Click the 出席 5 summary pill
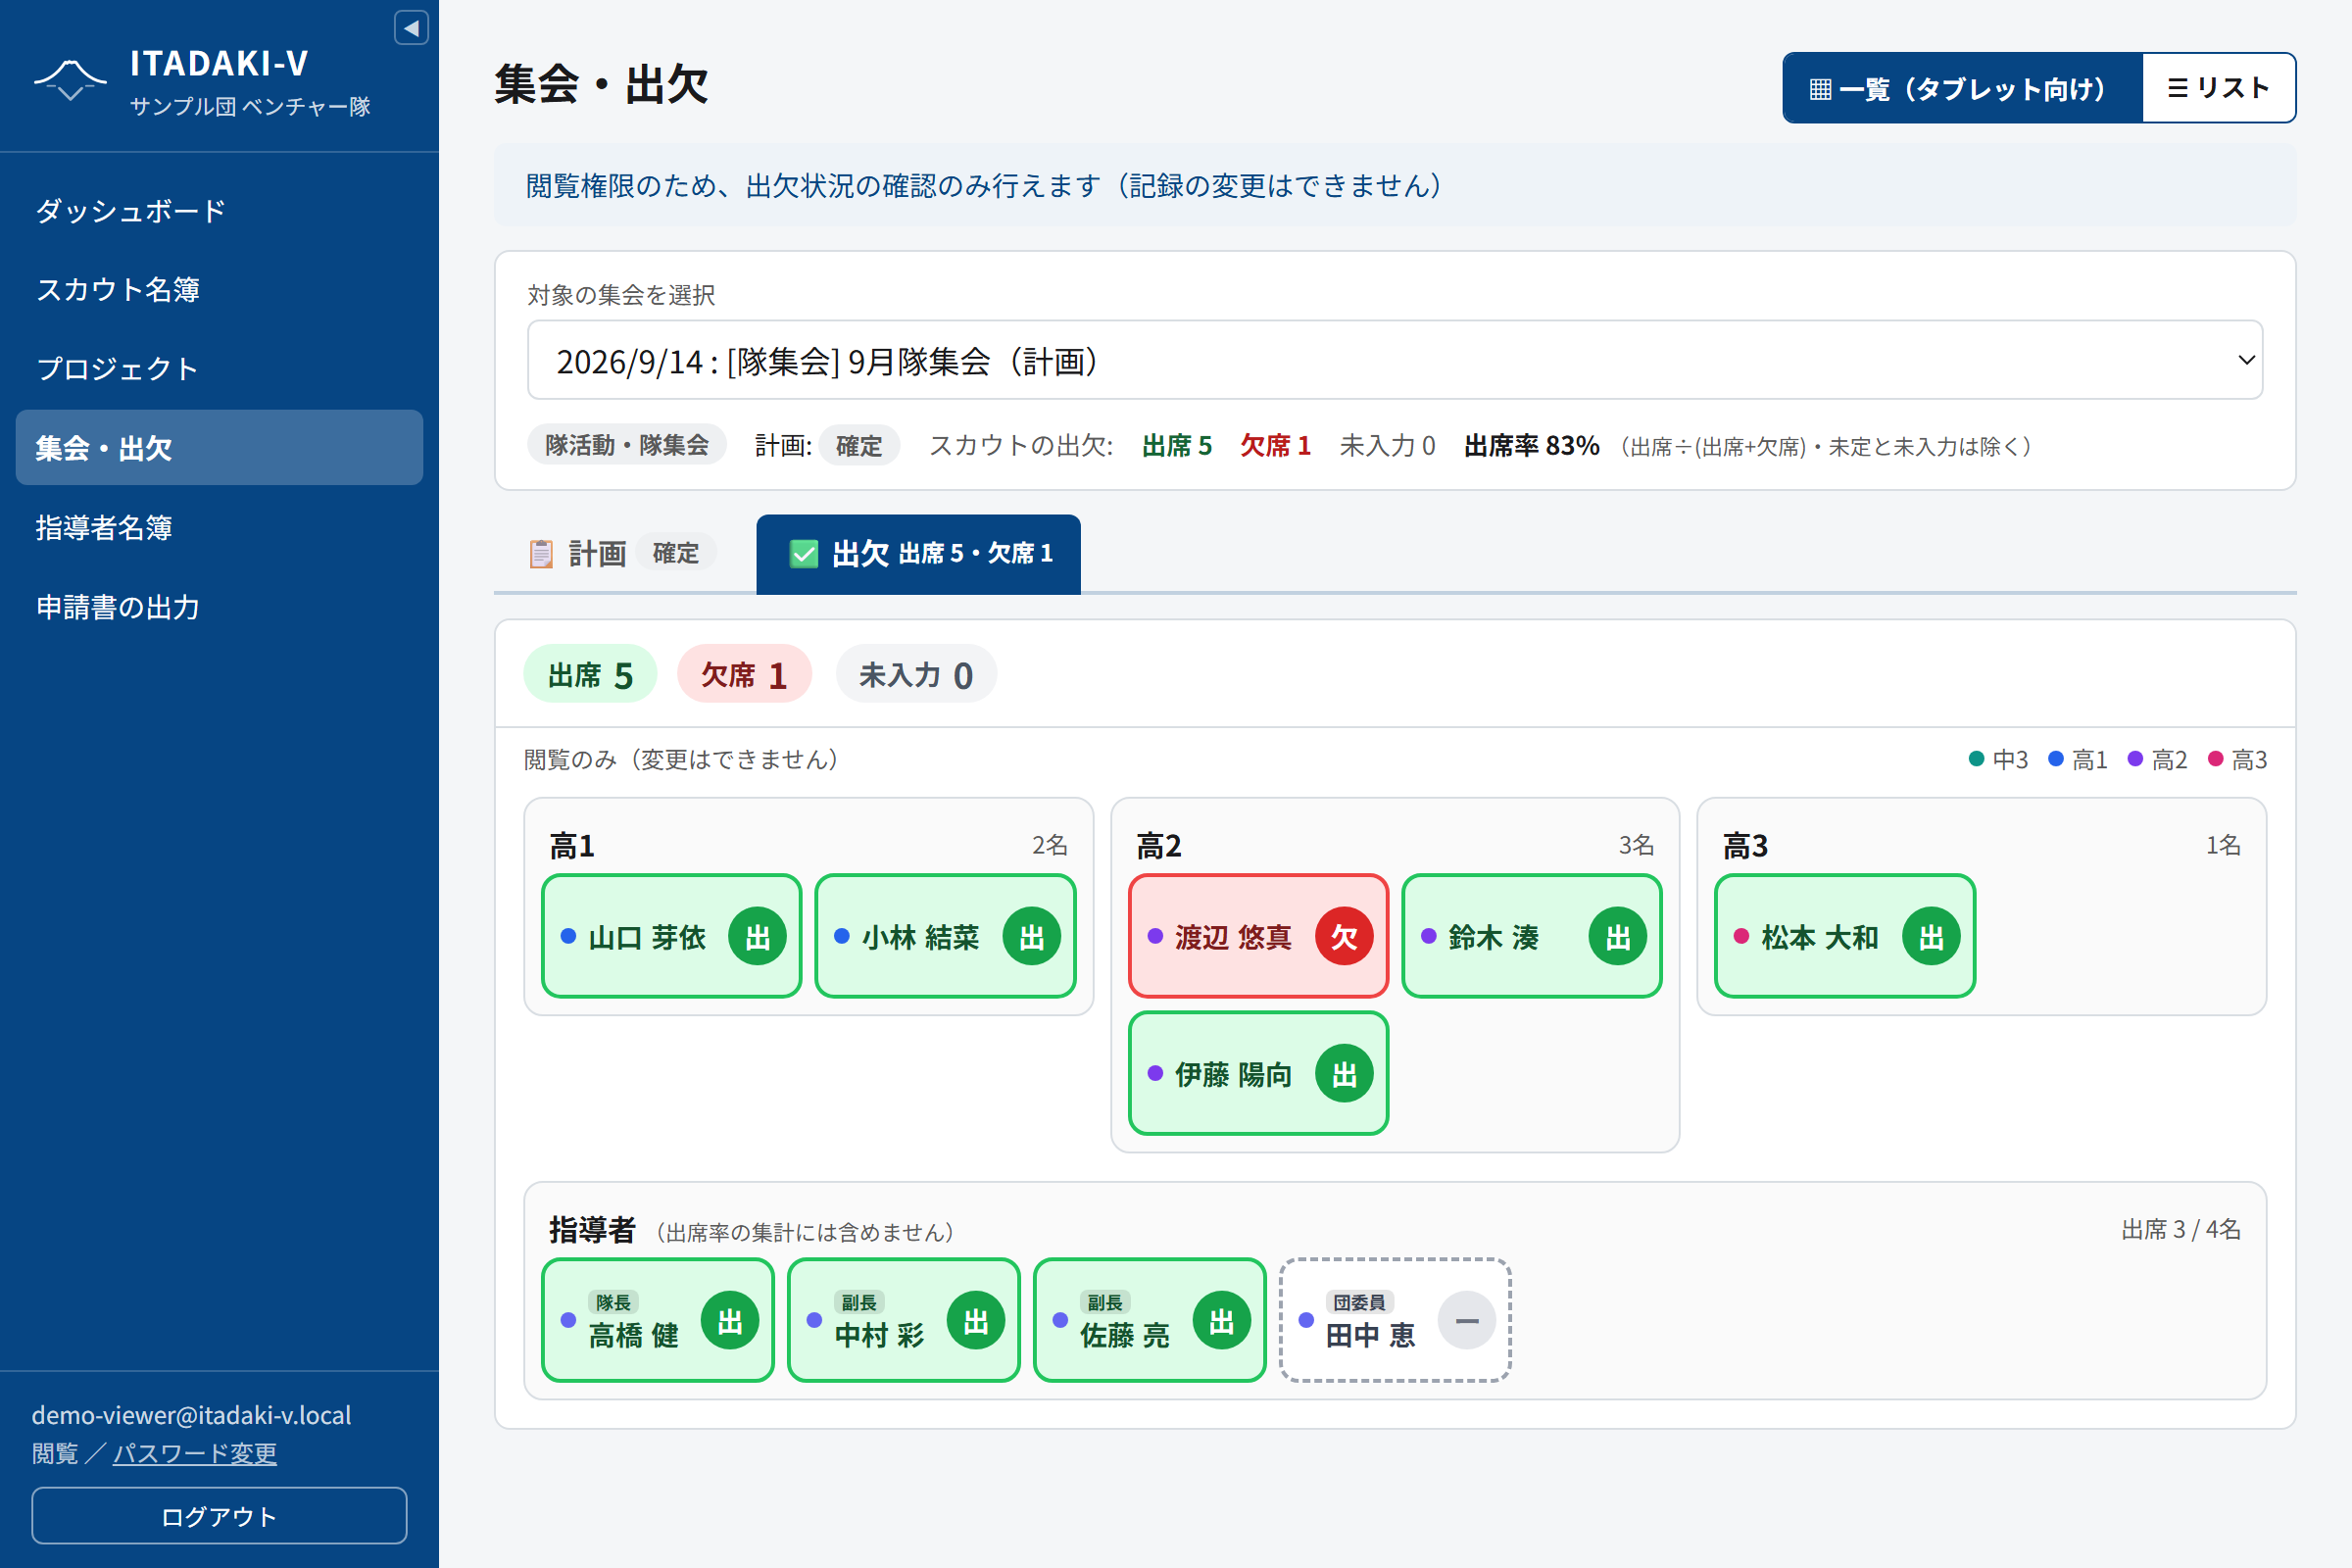The image size is (2352, 1568). (590, 674)
